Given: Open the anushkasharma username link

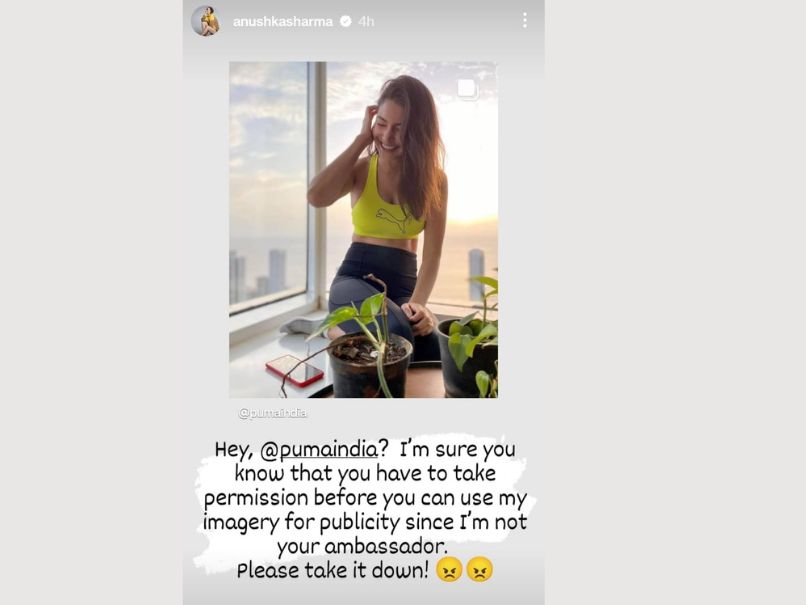Looking at the screenshot, I should [x=283, y=22].
